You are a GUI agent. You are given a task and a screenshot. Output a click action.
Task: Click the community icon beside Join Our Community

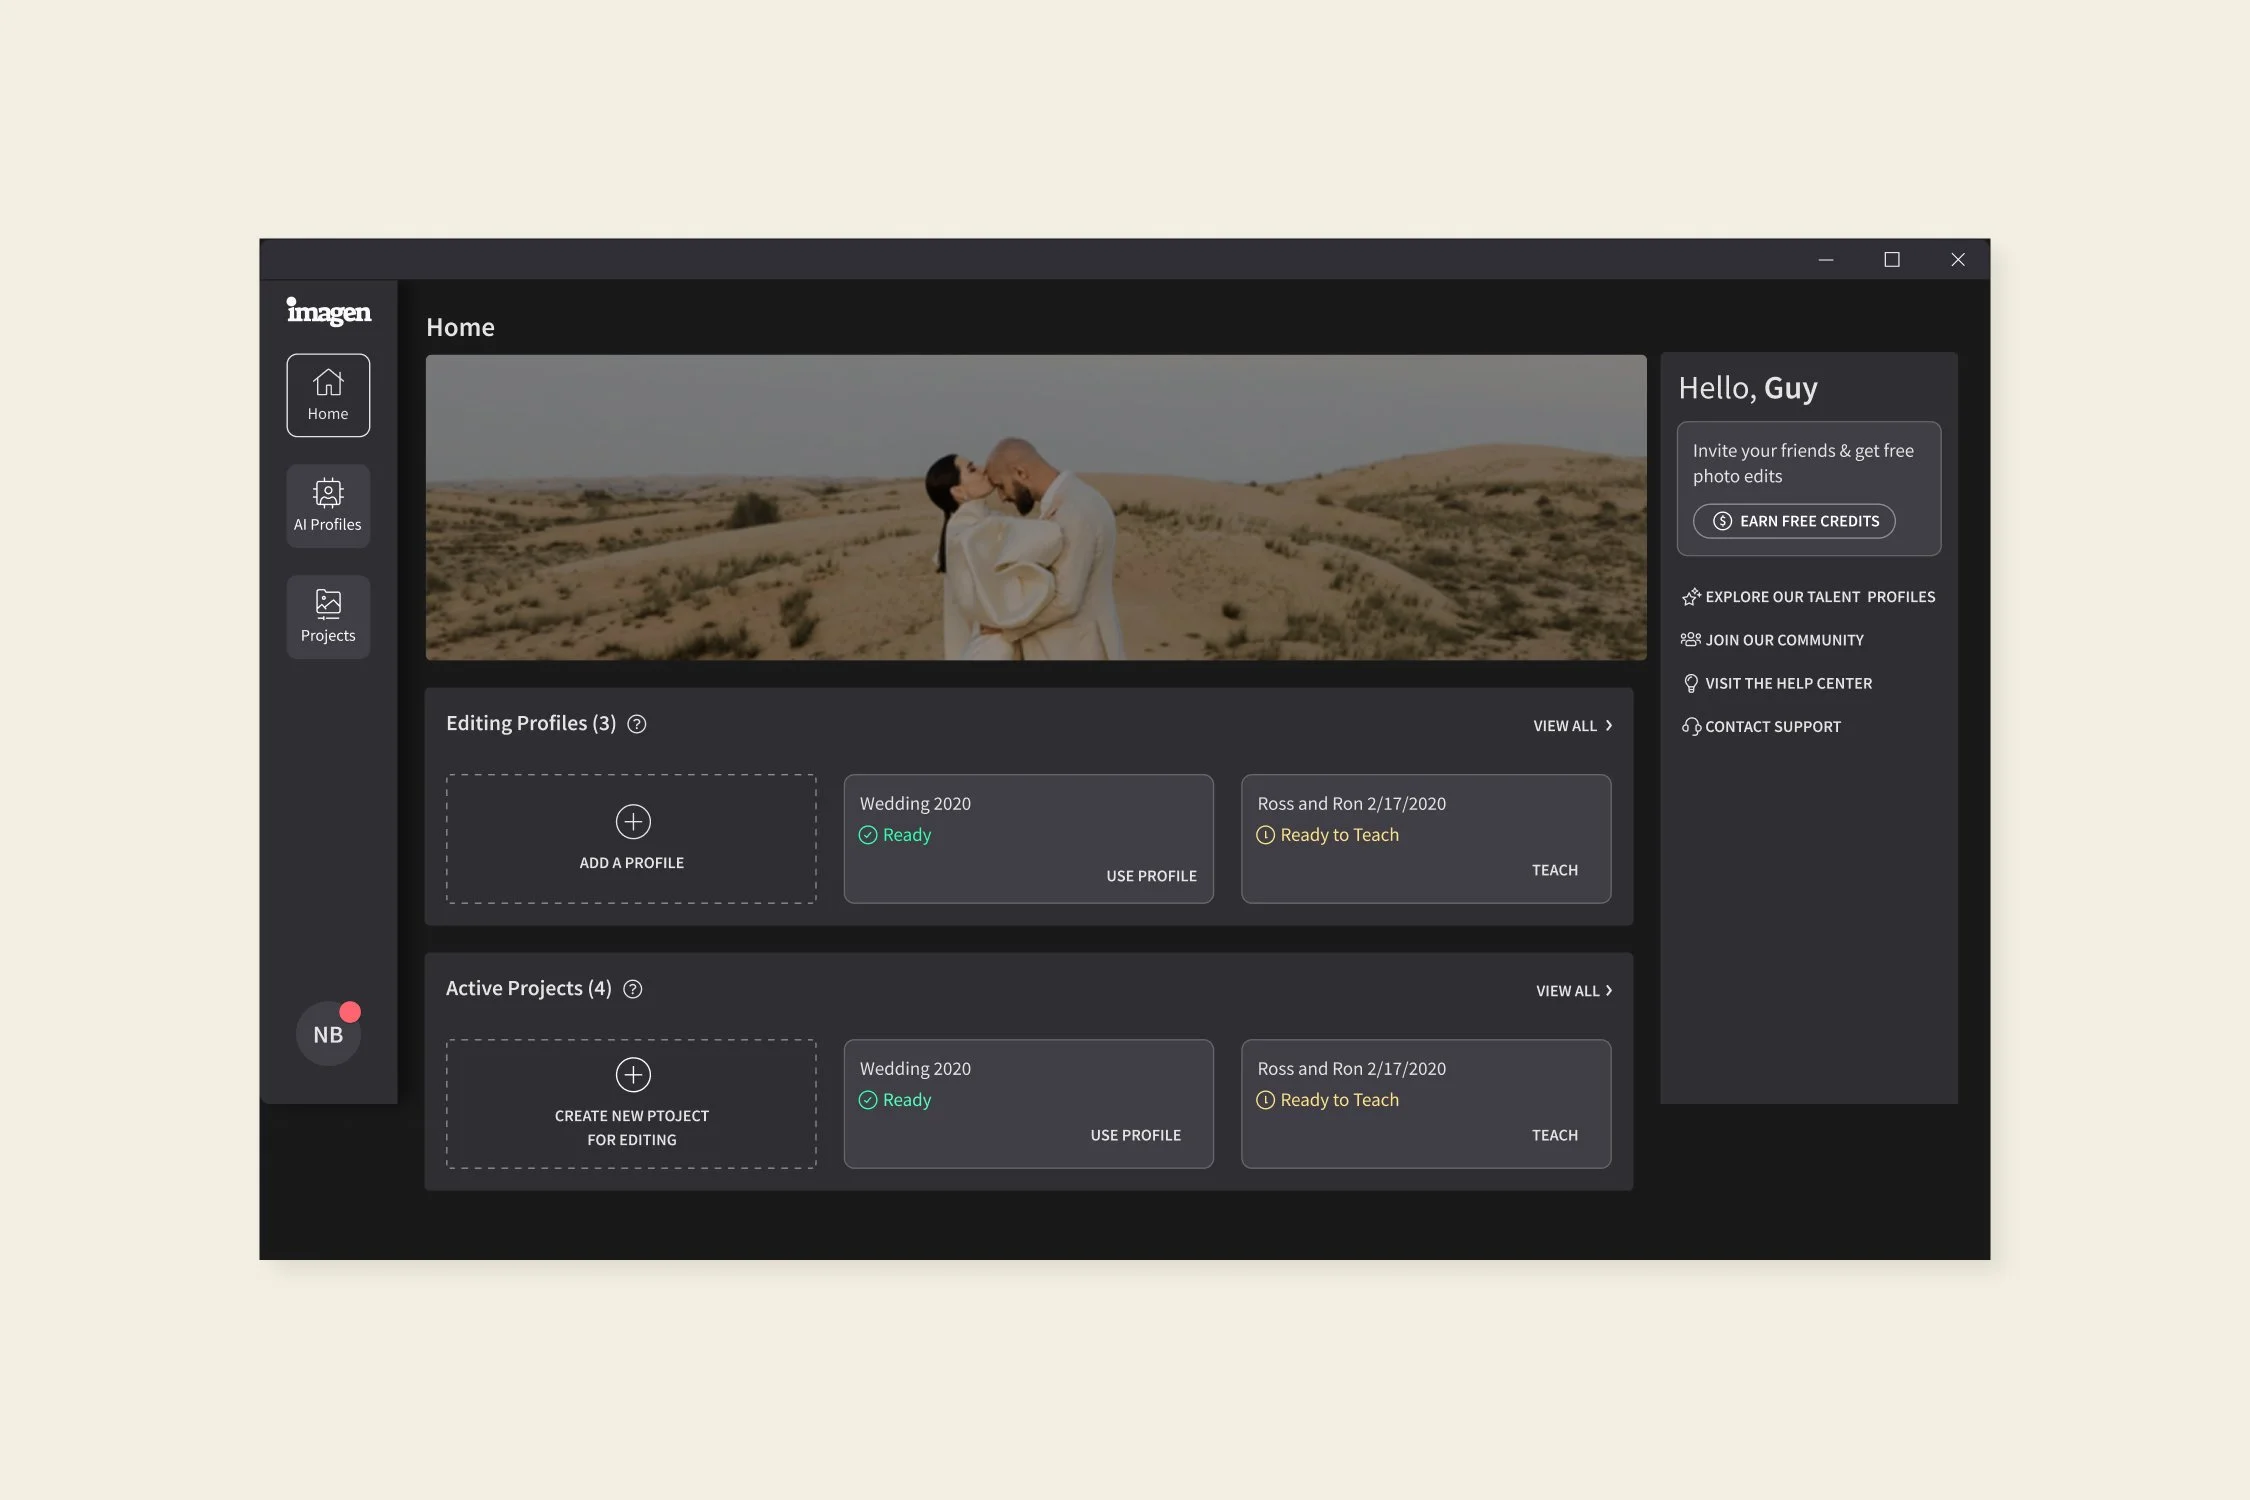tap(1691, 639)
